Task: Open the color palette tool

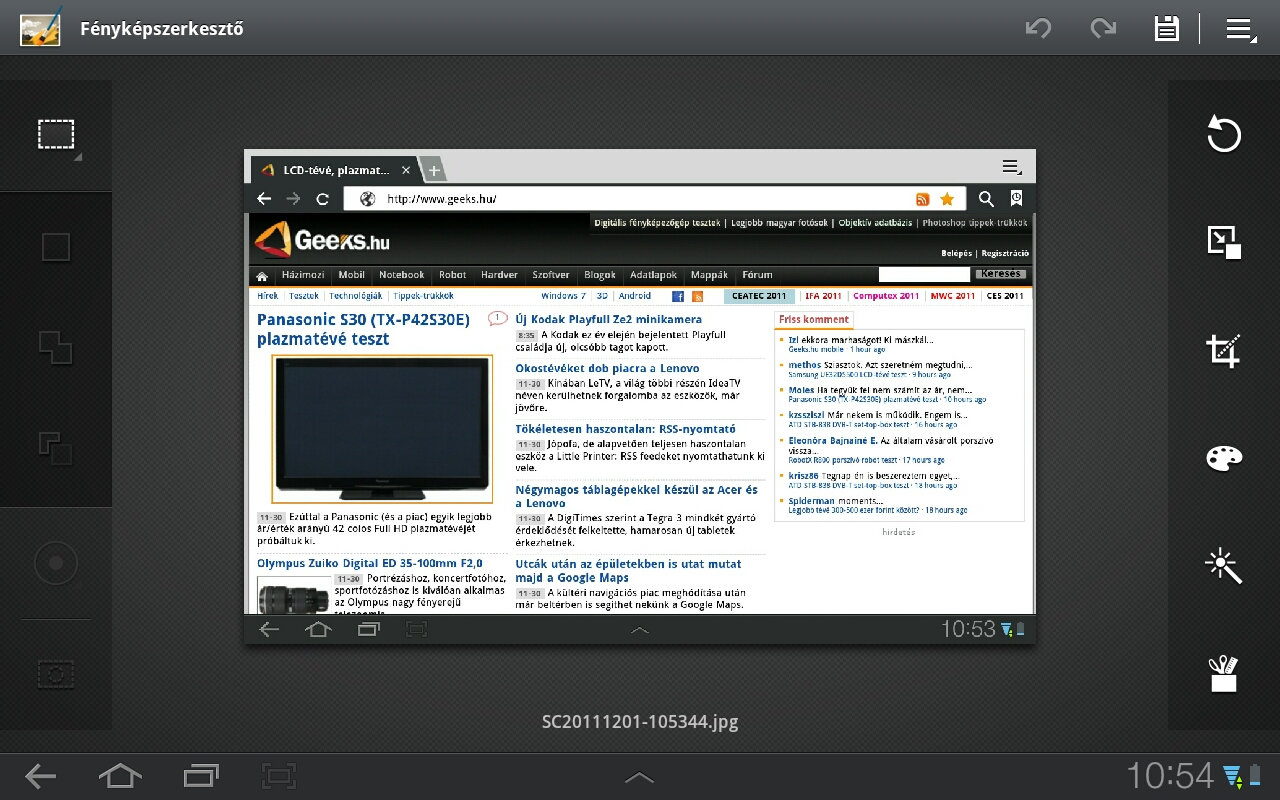Action: 1223,458
